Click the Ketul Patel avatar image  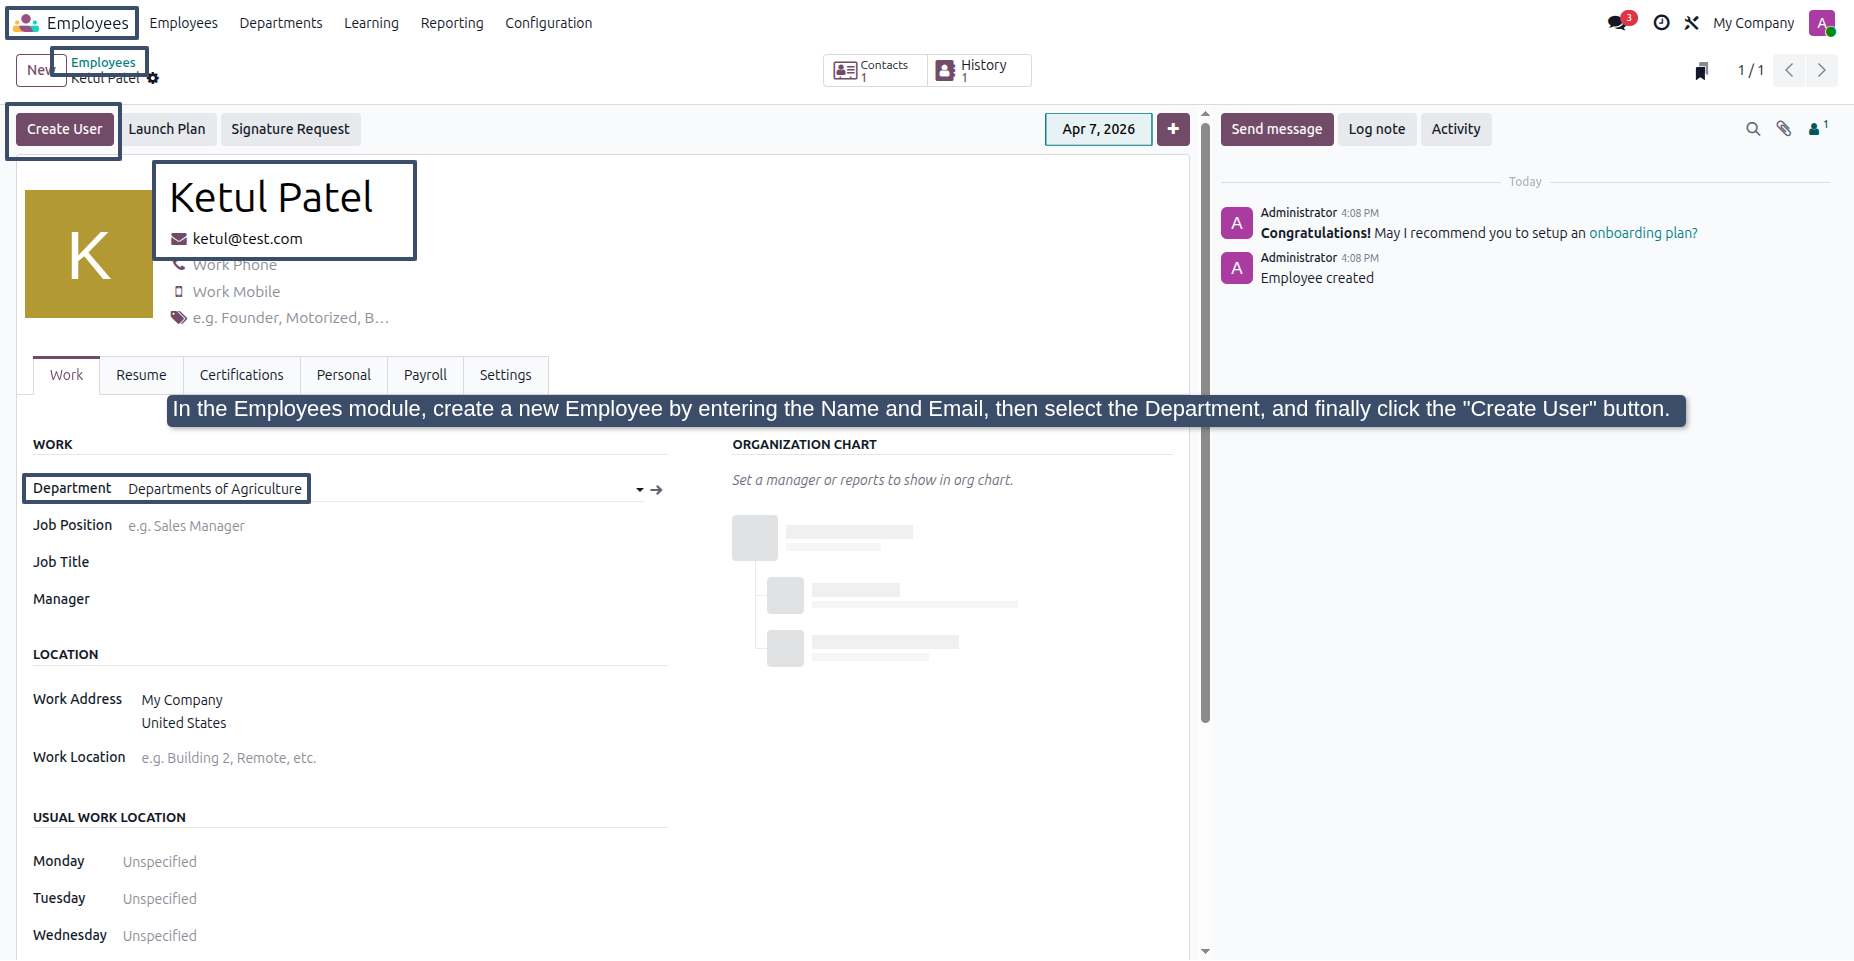pos(89,254)
